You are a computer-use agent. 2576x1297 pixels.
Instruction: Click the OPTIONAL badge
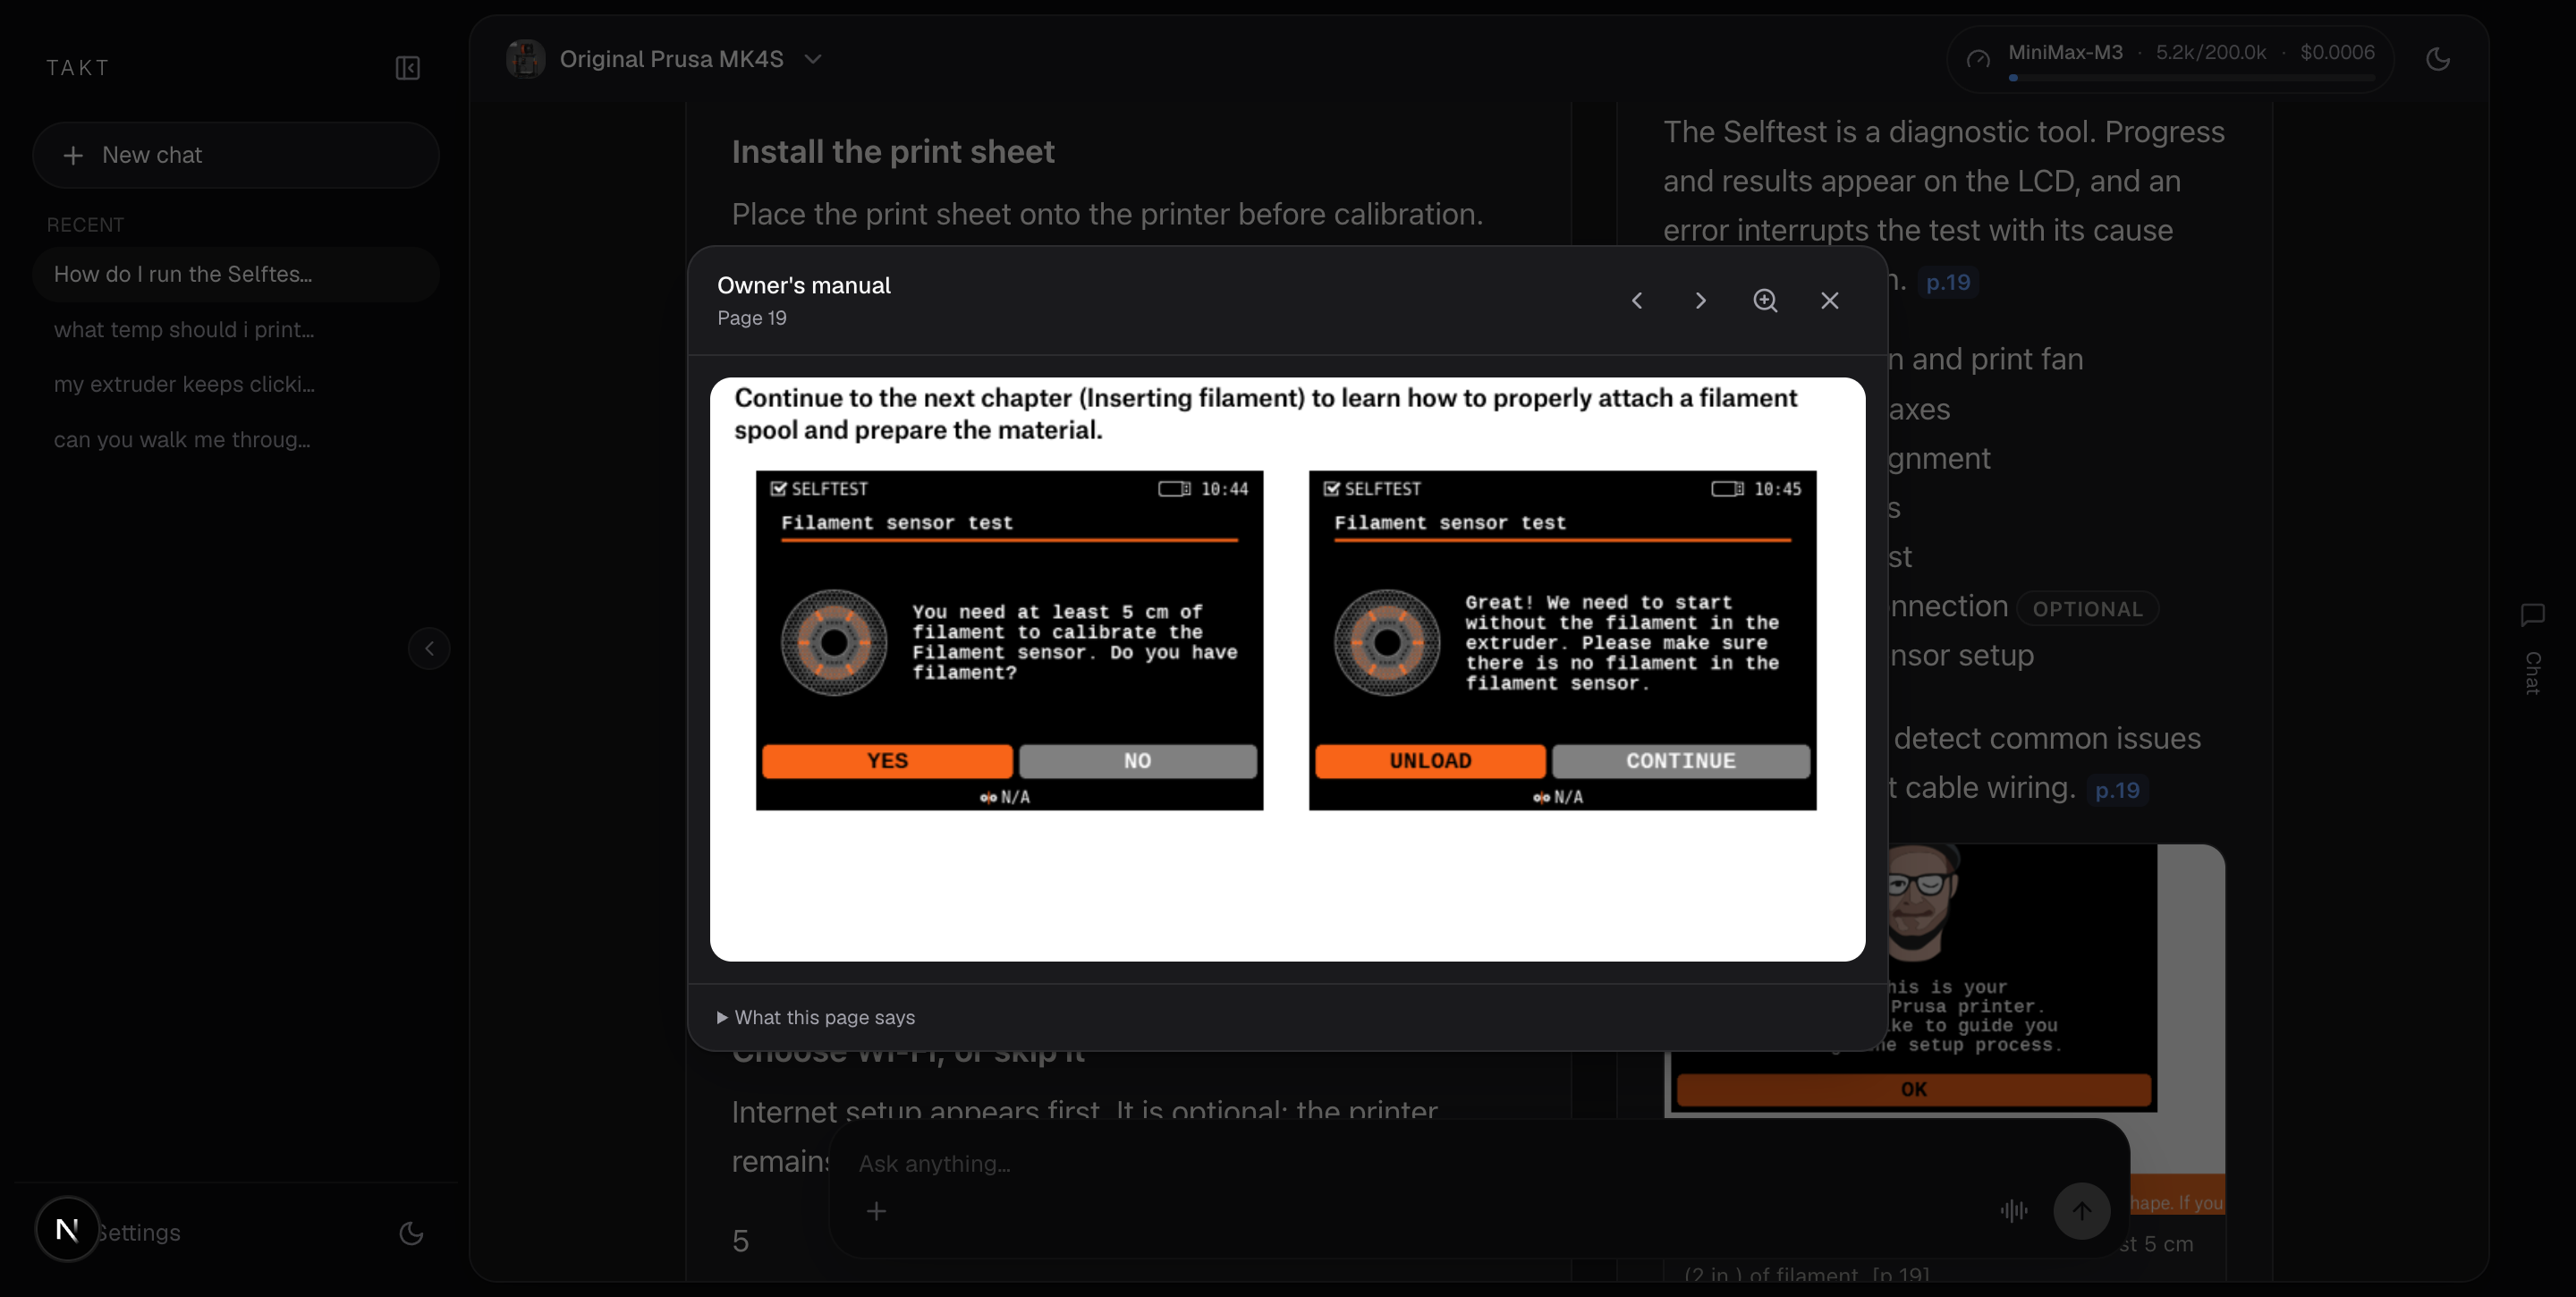click(2087, 608)
